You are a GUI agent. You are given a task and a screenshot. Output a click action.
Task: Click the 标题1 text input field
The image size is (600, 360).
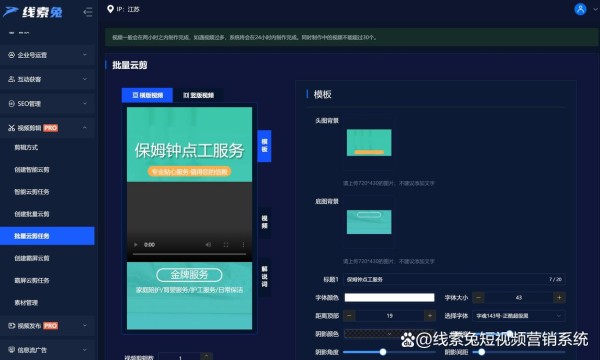click(454, 279)
